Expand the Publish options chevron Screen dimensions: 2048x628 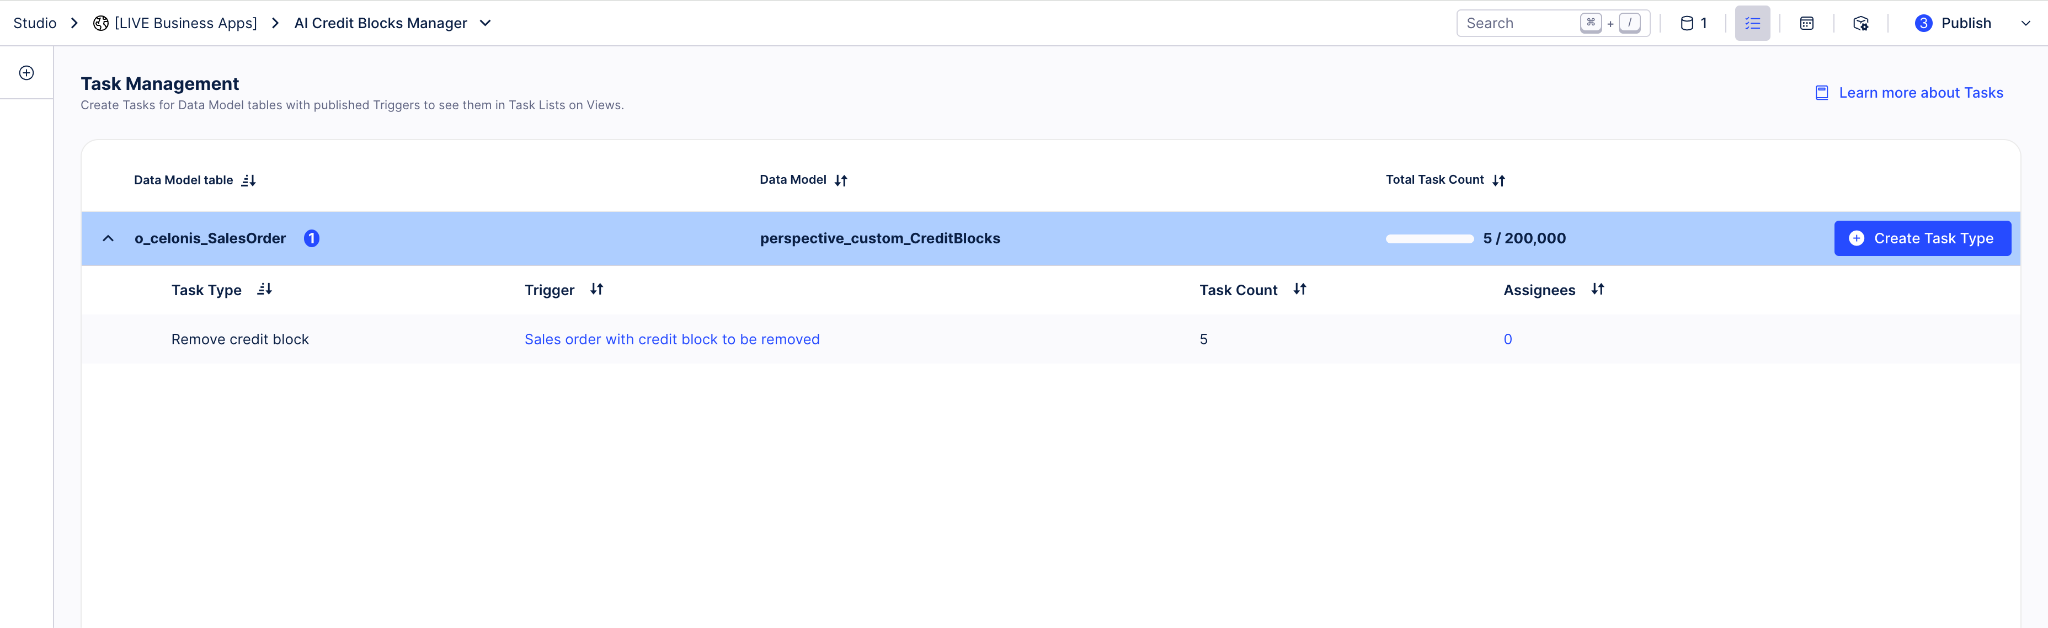click(2026, 23)
